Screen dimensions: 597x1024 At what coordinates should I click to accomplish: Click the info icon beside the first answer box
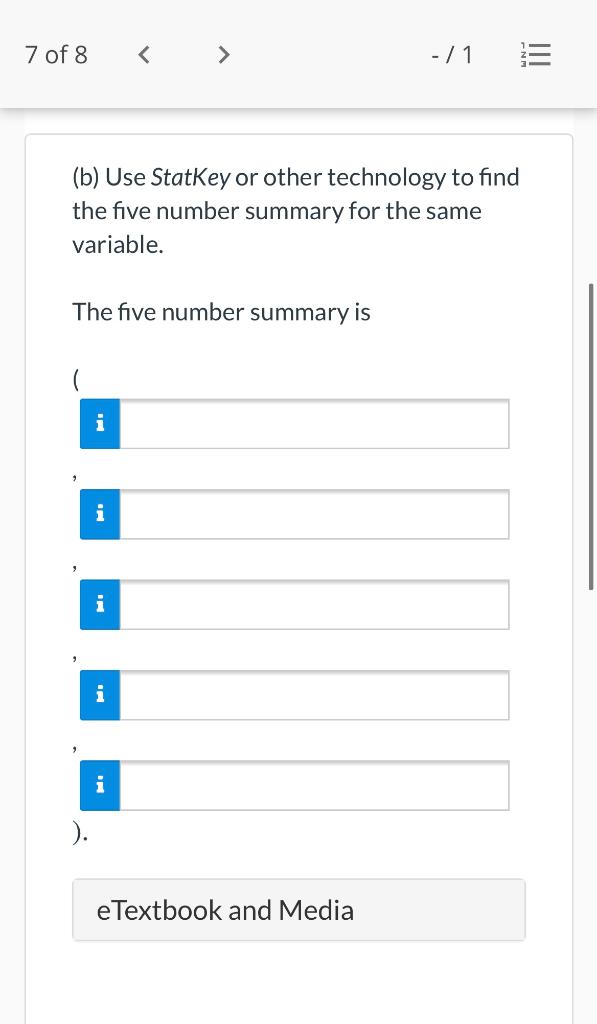99,423
